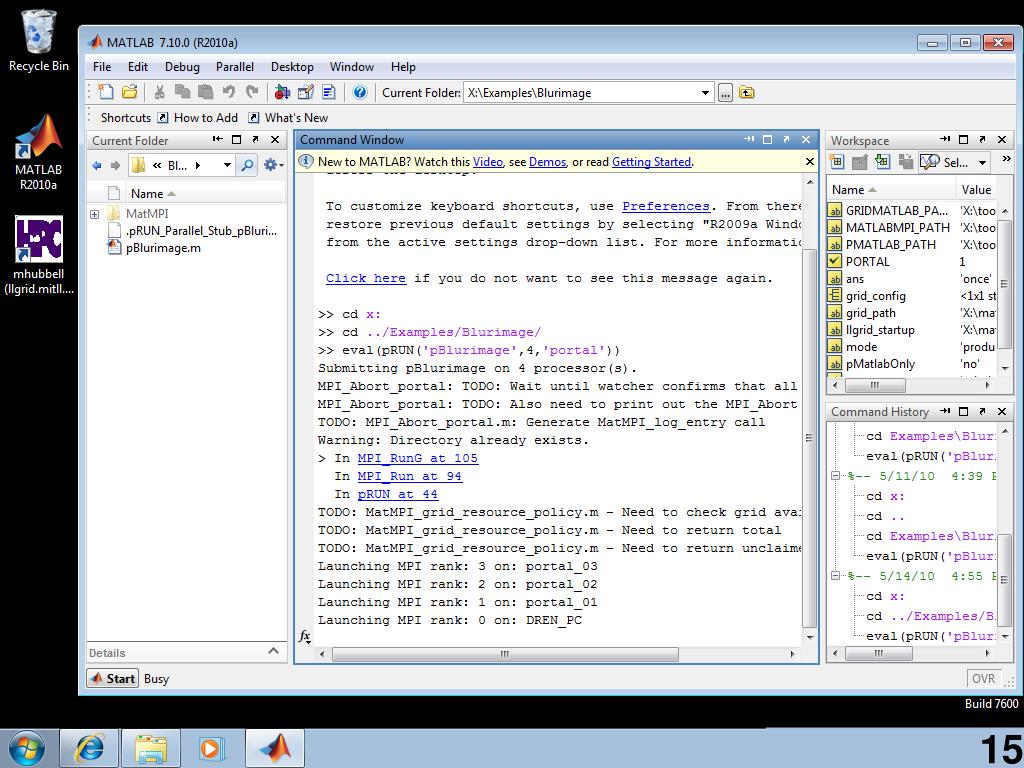Create a new script with New file icon
The height and width of the screenshot is (768, 1024).
click(105, 92)
